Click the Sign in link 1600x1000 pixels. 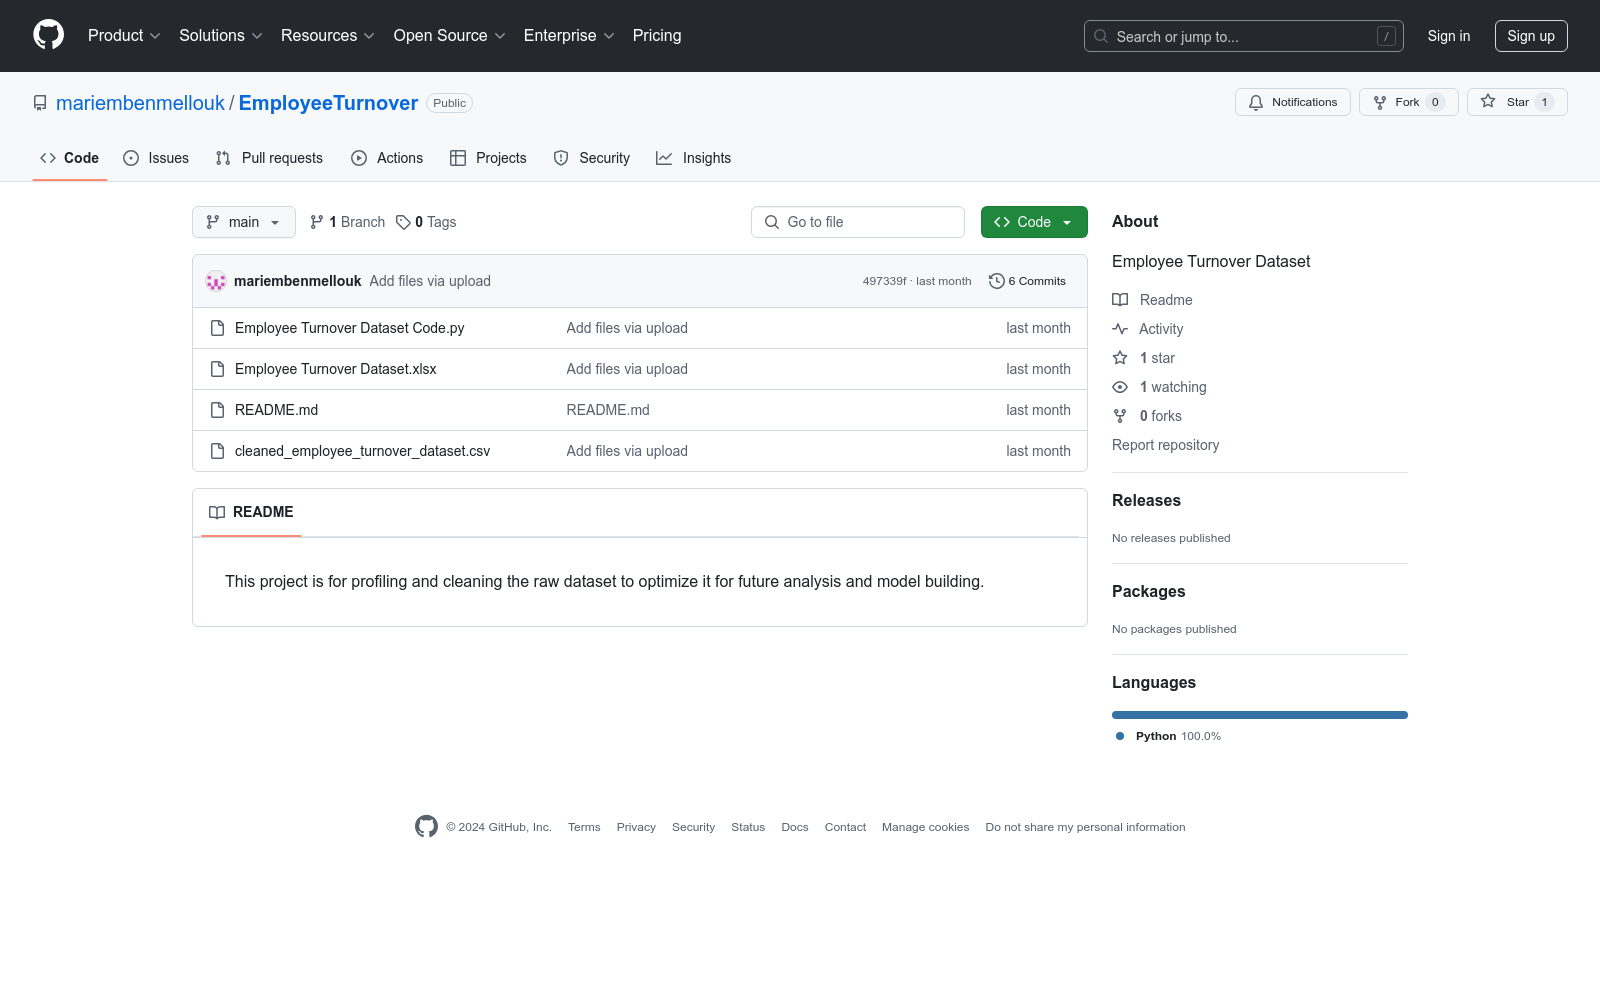pyautogui.click(x=1449, y=36)
